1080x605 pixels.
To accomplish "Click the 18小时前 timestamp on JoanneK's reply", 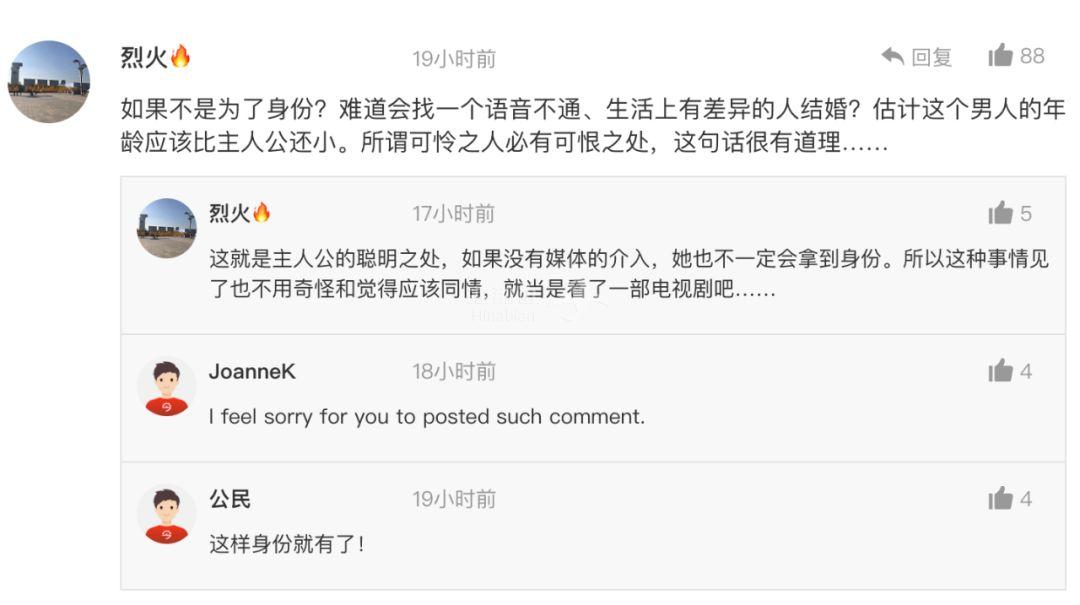I will point(455,372).
